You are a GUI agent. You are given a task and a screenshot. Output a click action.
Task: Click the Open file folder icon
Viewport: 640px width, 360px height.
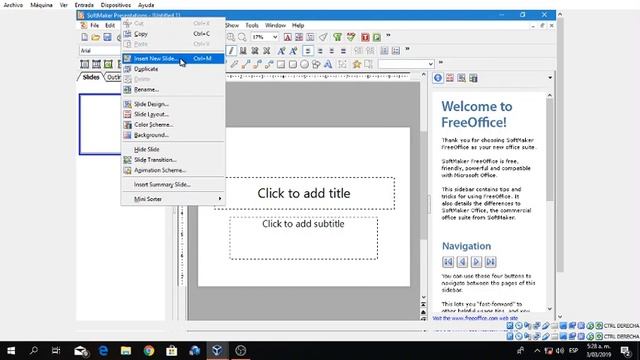click(x=96, y=37)
